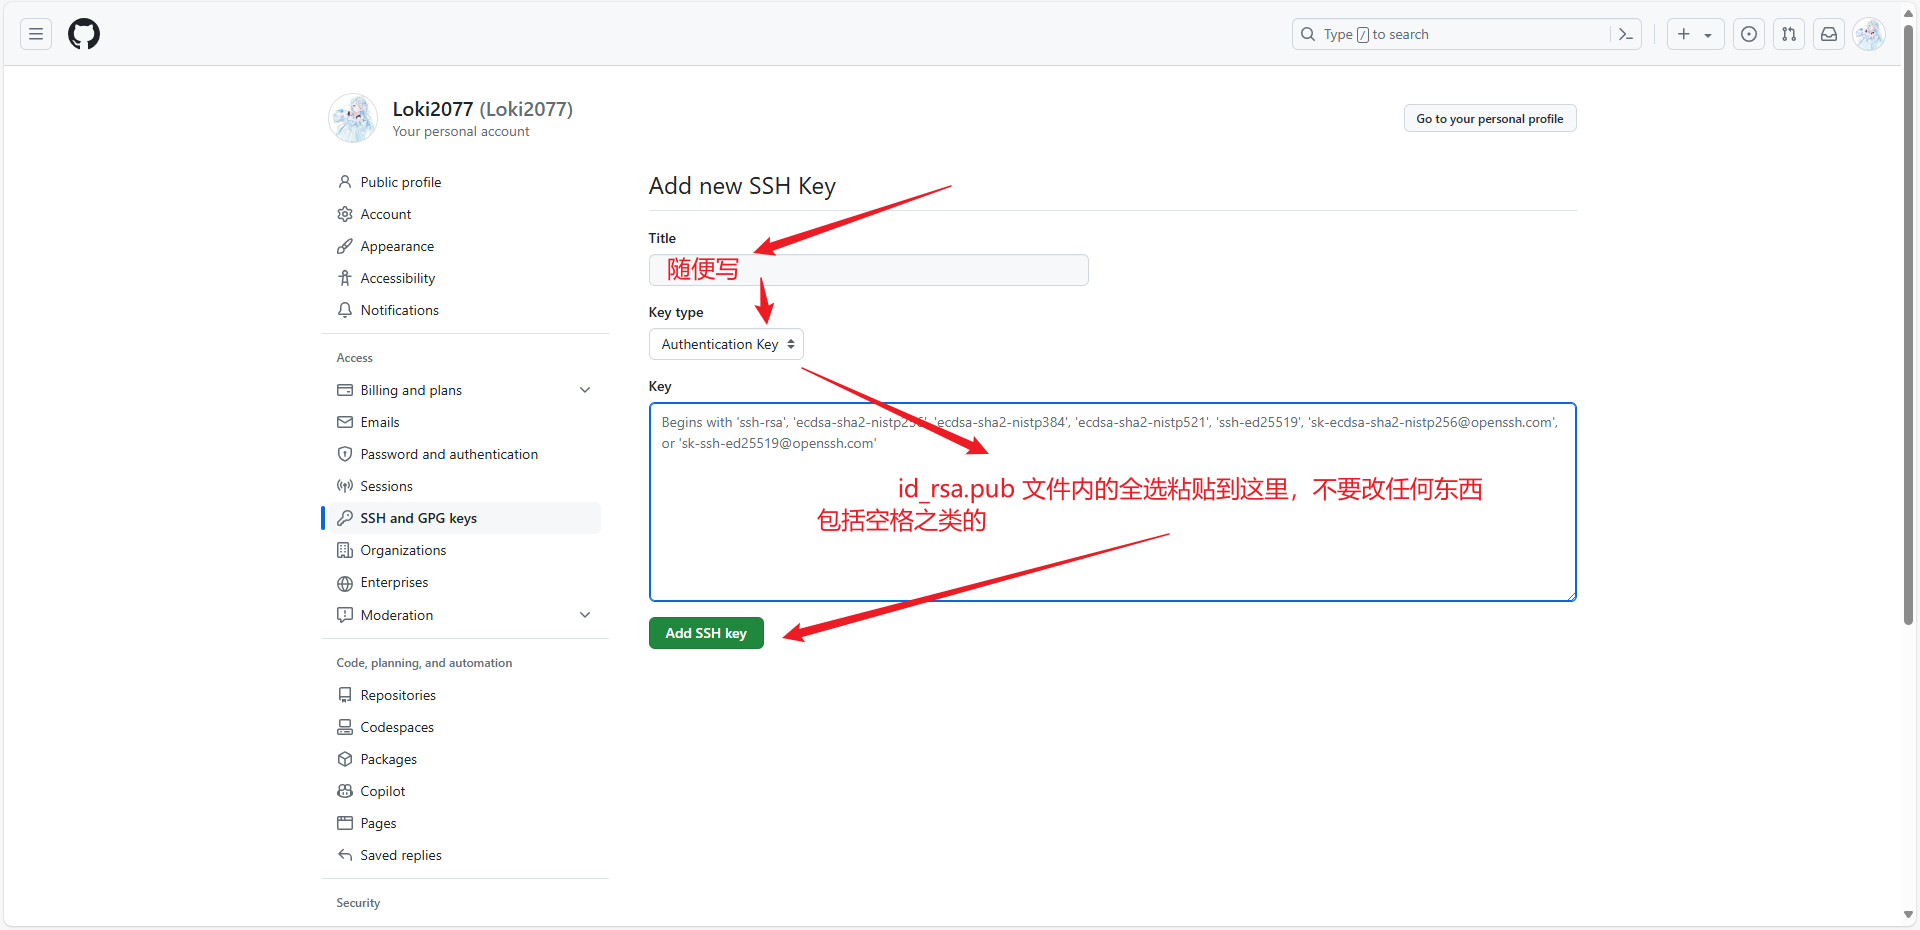Focus the search bar in header
This screenshot has height=930, width=1920.
[1467, 34]
